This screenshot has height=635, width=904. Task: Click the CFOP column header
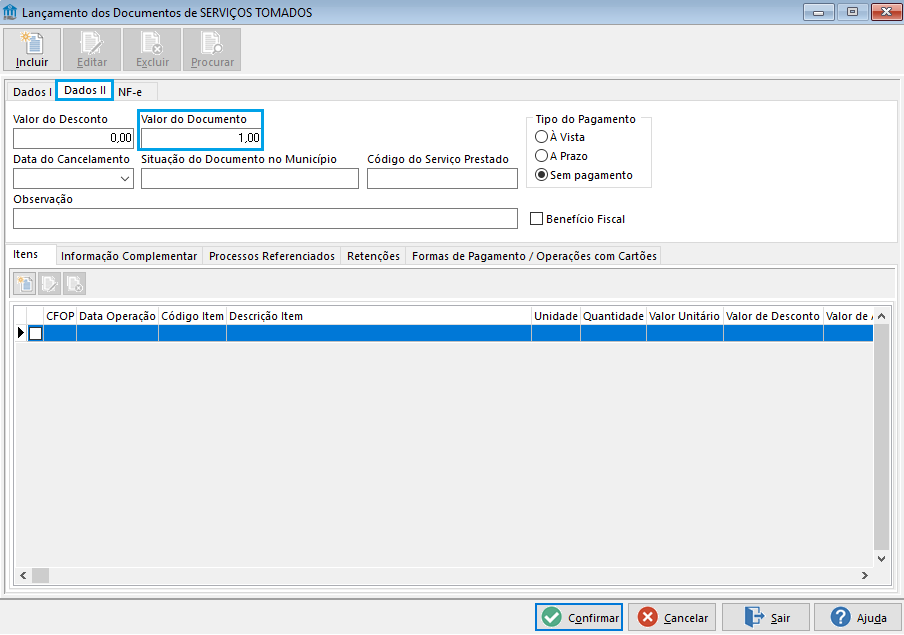pyautogui.click(x=60, y=316)
